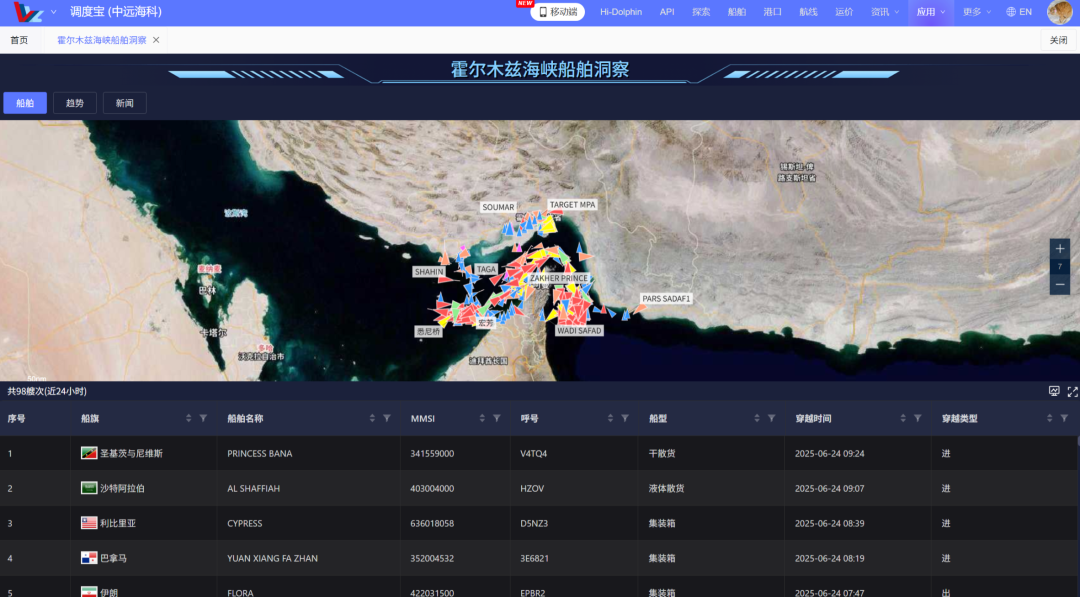Open the filter icon for MMSI column
1080x597 pixels.
[x=497, y=418]
